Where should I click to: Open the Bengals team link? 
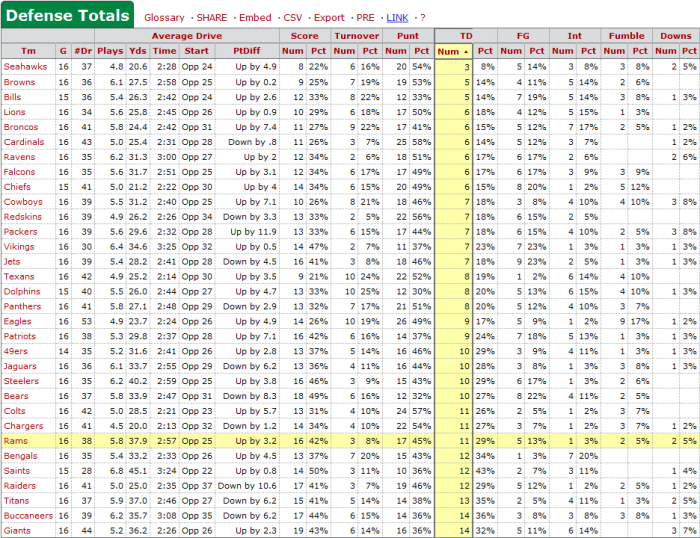click(20, 456)
